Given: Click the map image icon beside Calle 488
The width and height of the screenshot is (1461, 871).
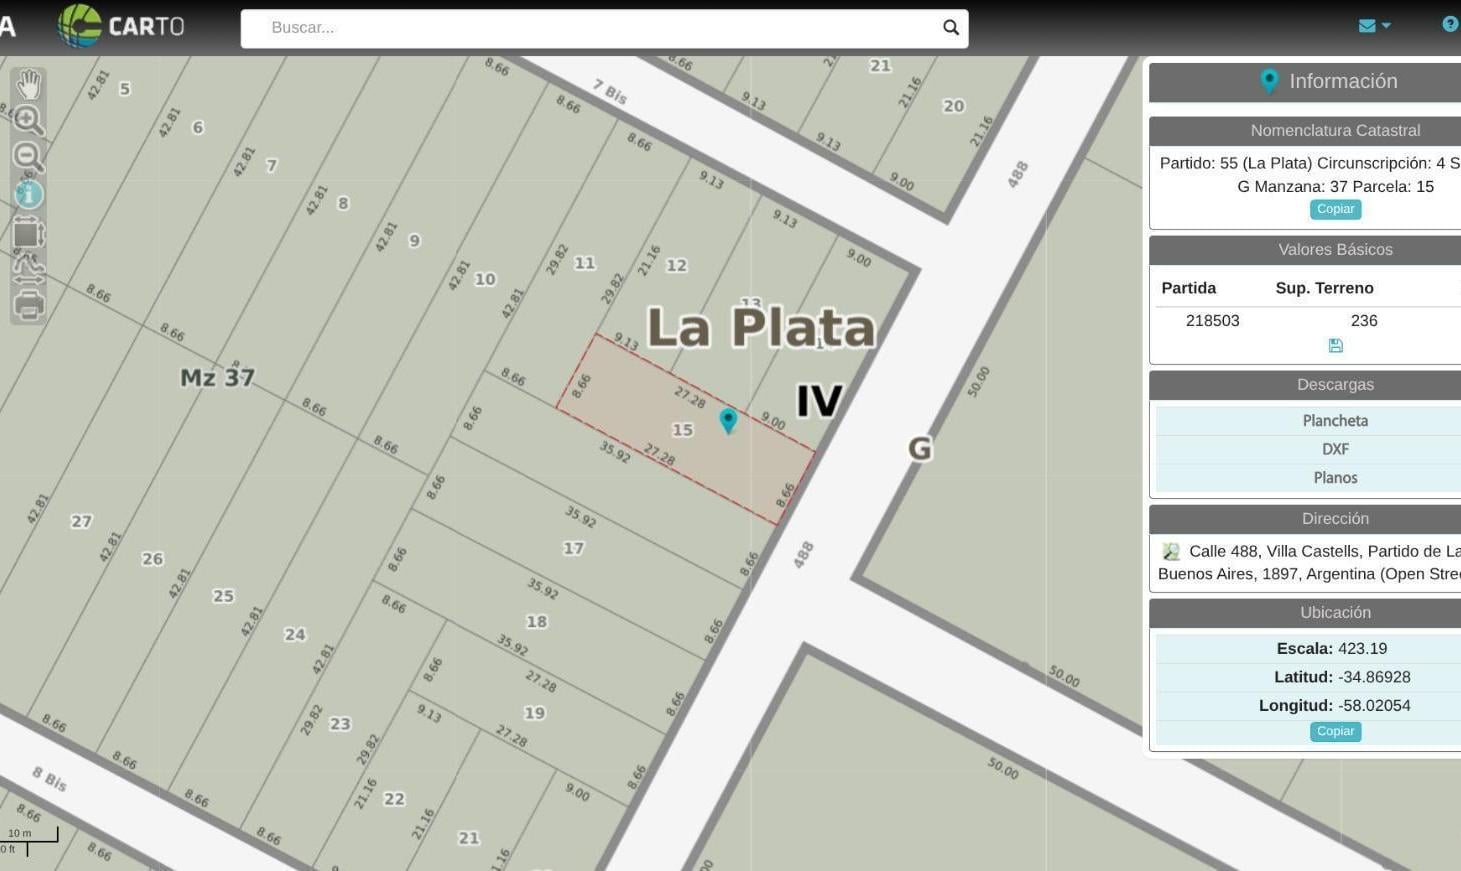Looking at the screenshot, I should coord(1171,551).
